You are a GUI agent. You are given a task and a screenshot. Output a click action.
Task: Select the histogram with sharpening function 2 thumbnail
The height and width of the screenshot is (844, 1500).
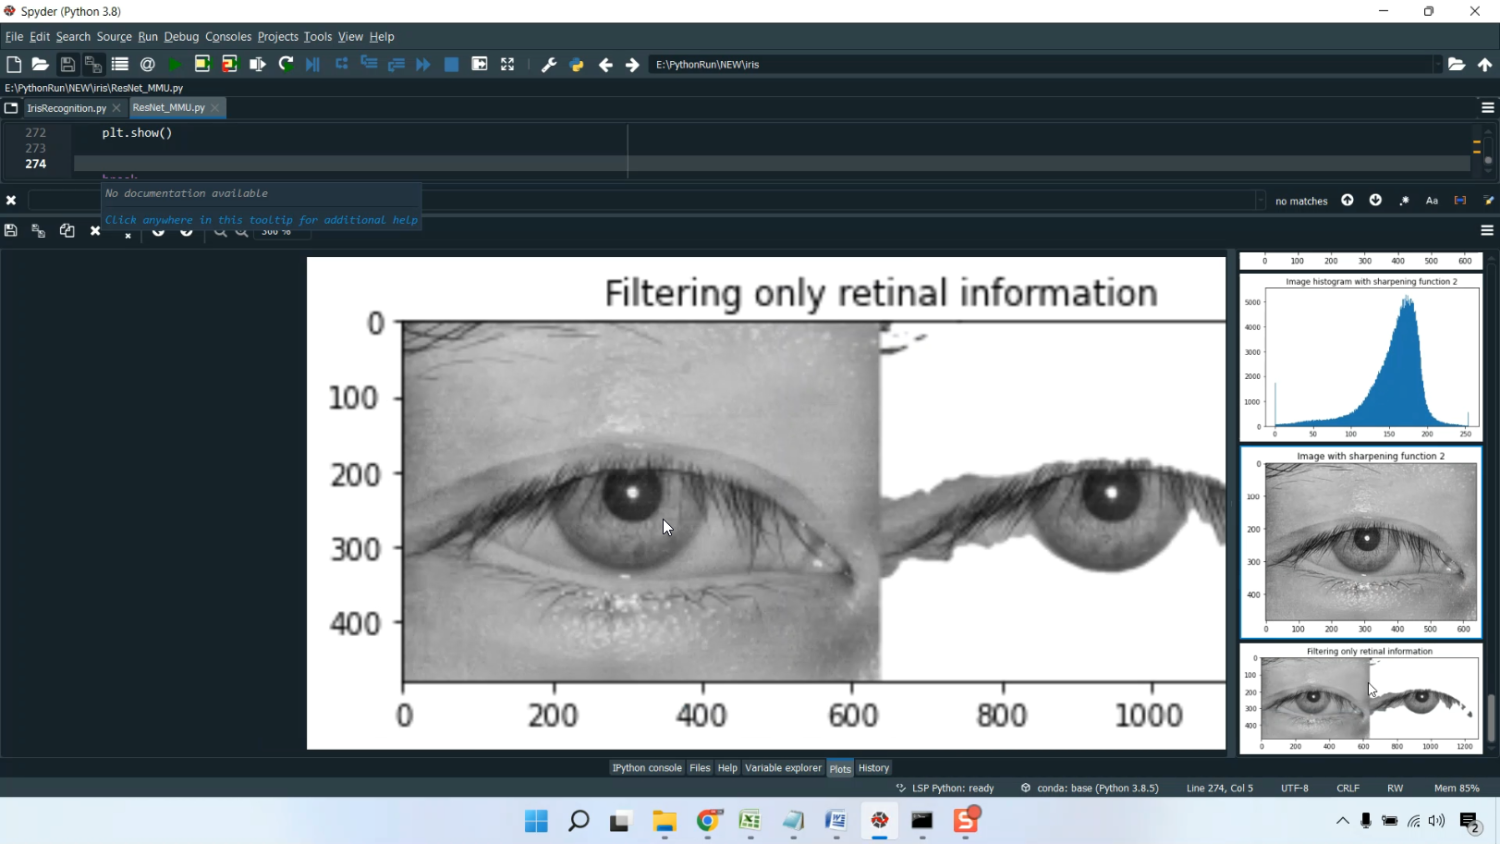(x=1361, y=357)
